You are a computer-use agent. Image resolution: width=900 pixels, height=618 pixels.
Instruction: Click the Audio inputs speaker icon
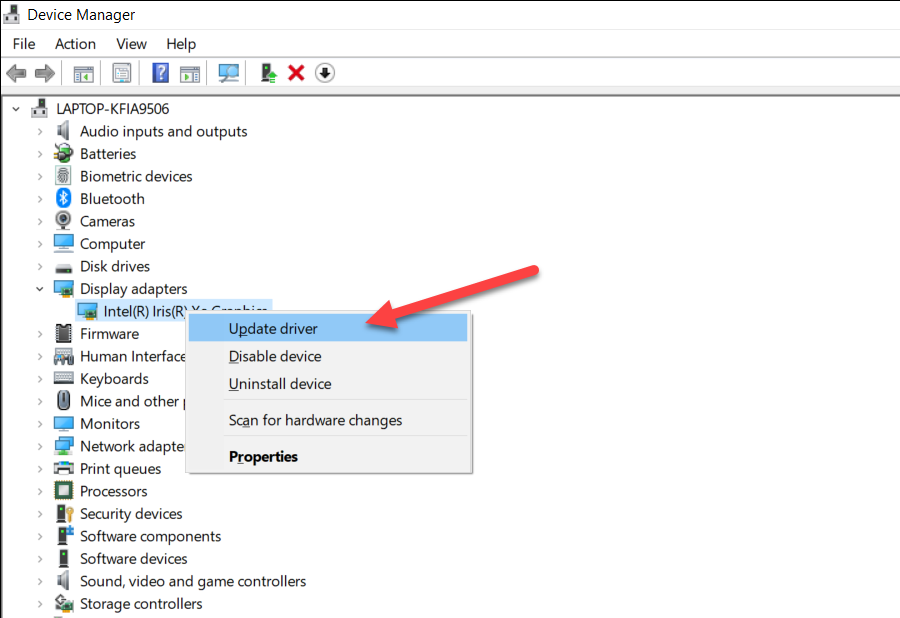pyautogui.click(x=63, y=131)
